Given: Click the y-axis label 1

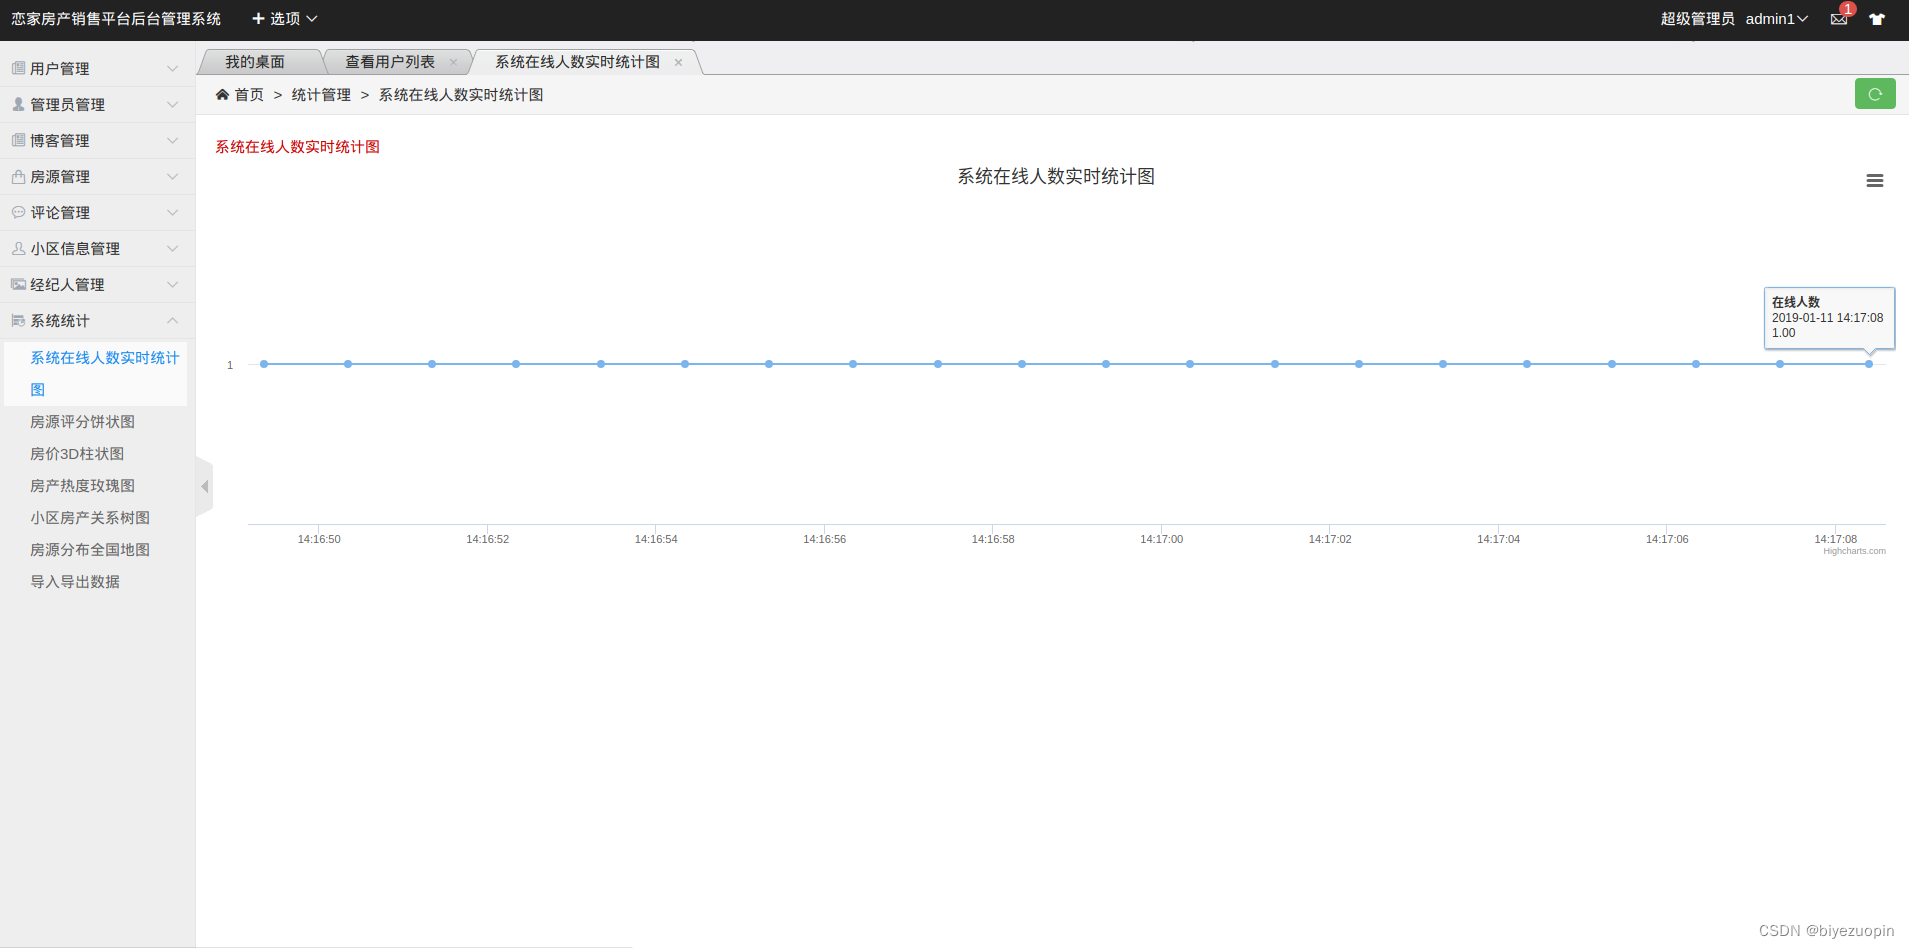Looking at the screenshot, I should (230, 365).
